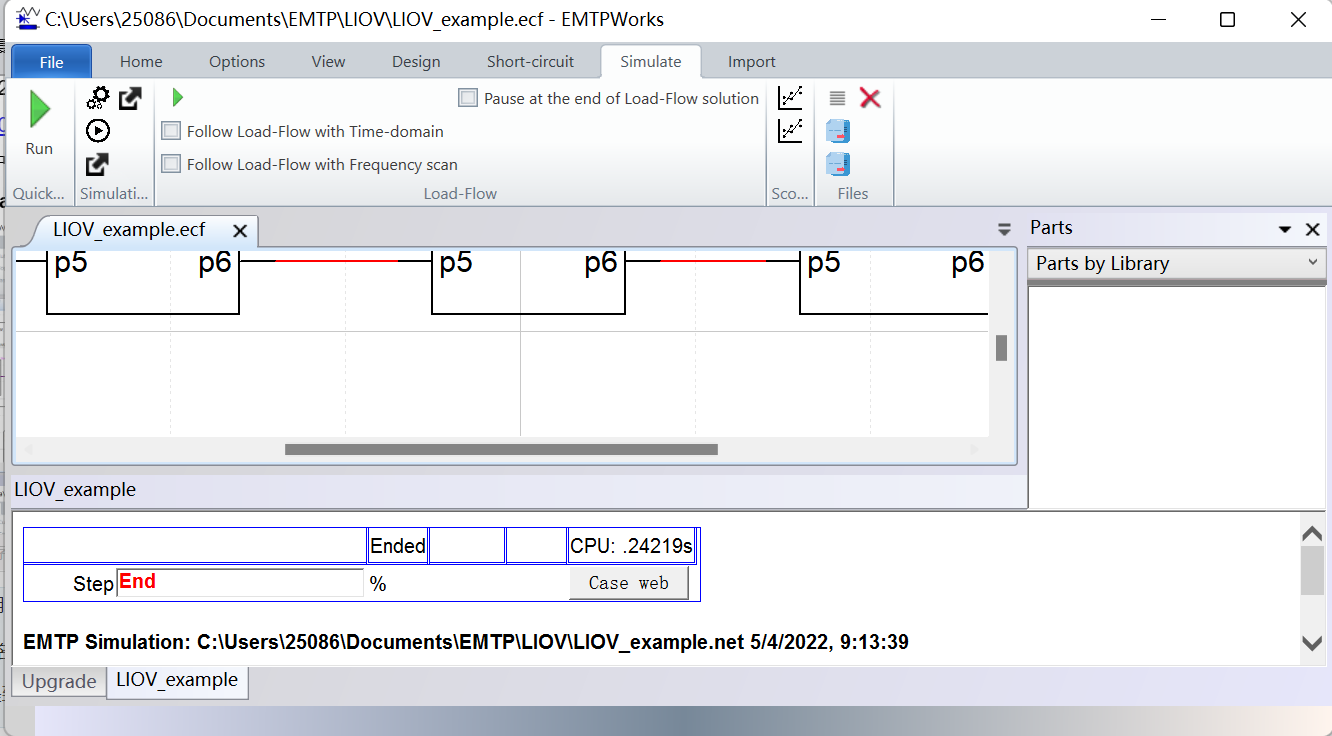Viewport: 1332px width, 736px height.
Task: Switch to the Design ribbon tab
Action: (x=416, y=61)
